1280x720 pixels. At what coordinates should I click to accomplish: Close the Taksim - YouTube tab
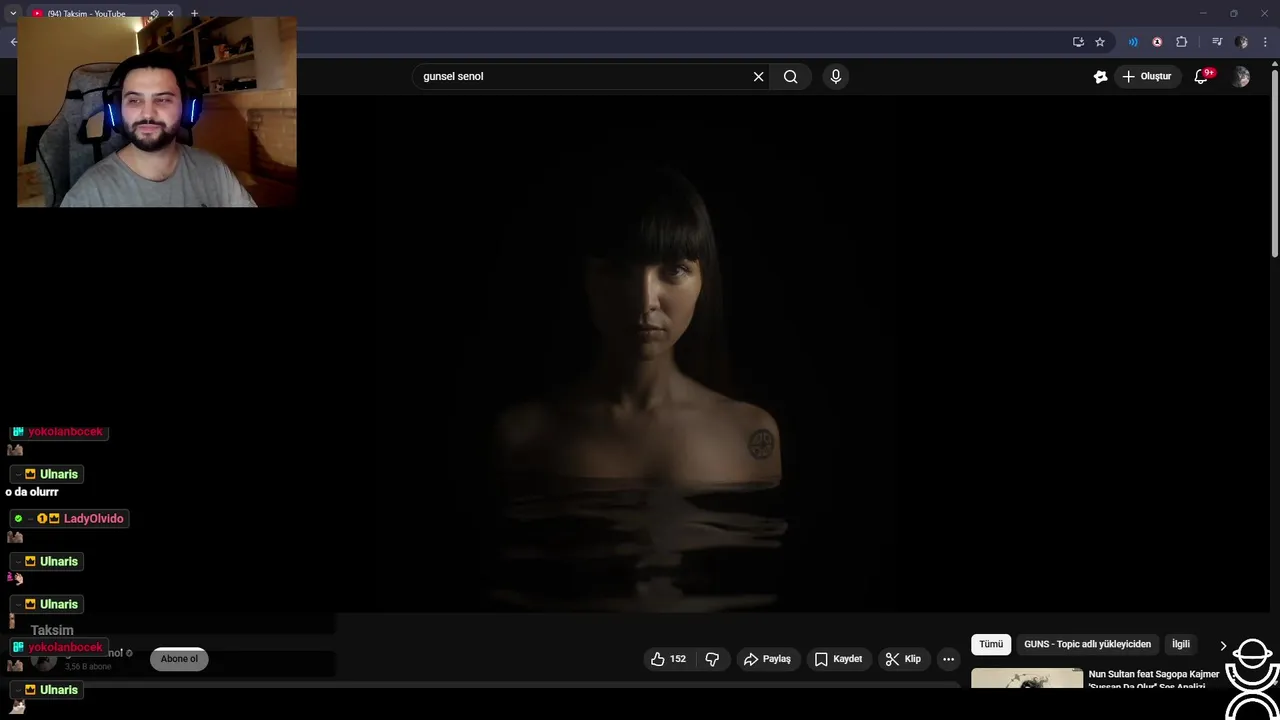[170, 14]
